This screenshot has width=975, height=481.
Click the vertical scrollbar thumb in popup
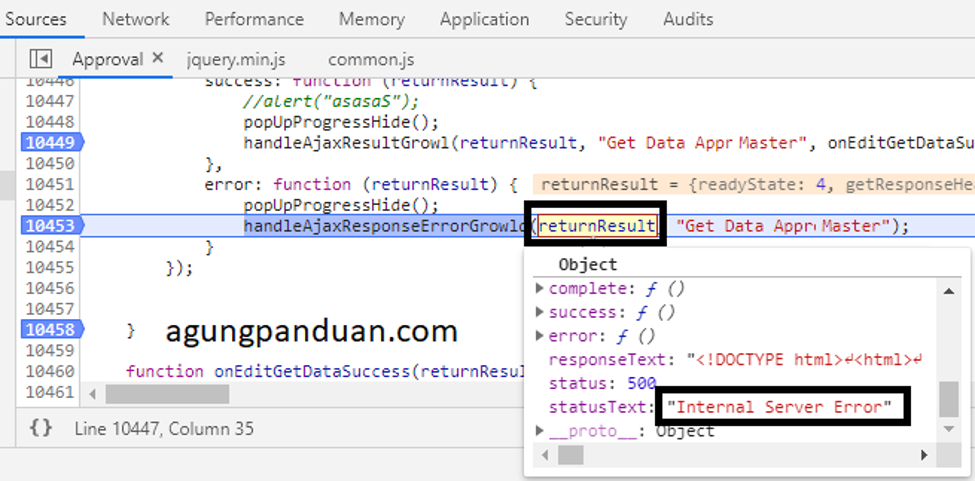pyautogui.click(x=949, y=399)
